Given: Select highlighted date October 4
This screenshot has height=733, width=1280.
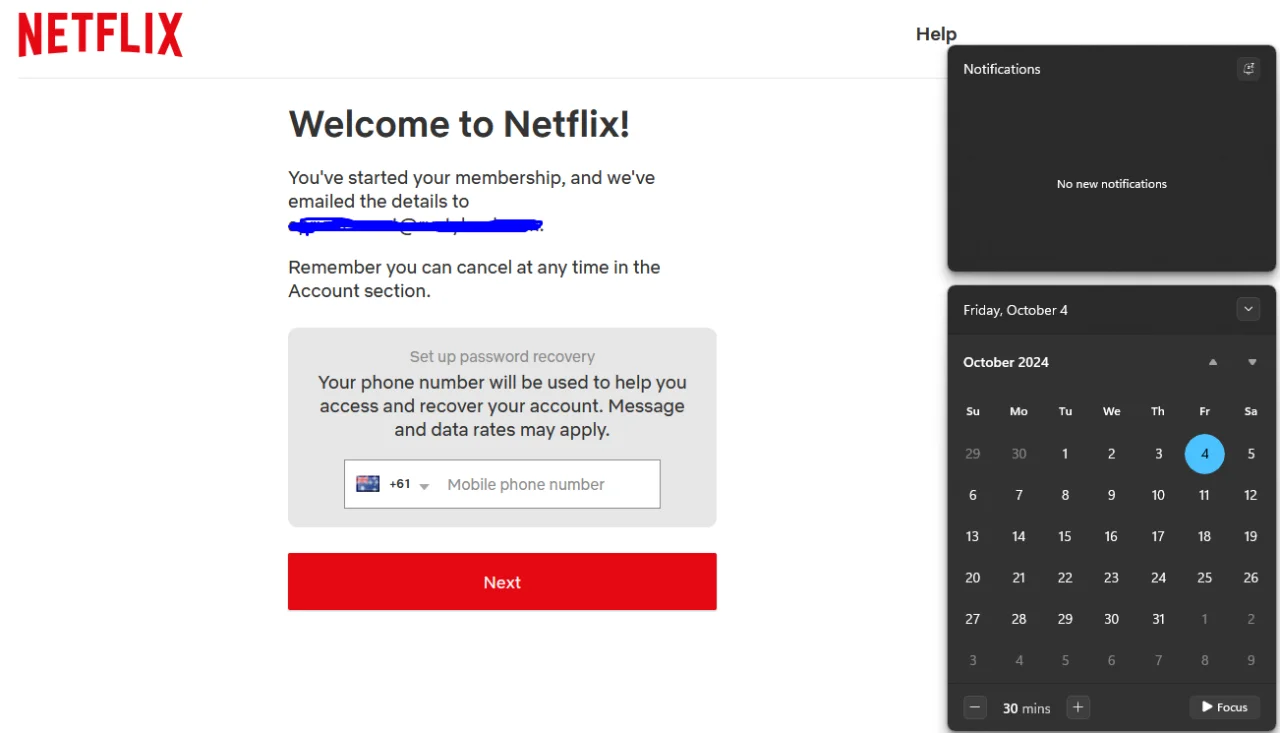Looking at the screenshot, I should pyautogui.click(x=1205, y=454).
